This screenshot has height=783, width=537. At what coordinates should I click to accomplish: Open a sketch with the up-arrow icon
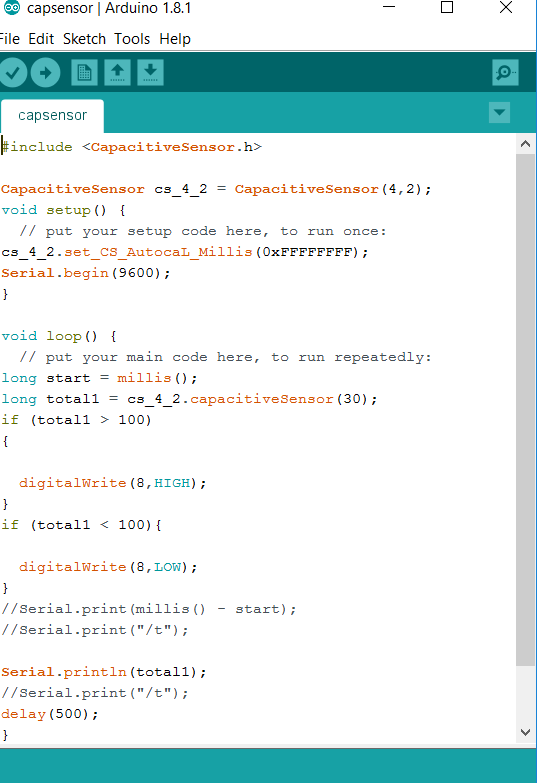click(x=117, y=73)
